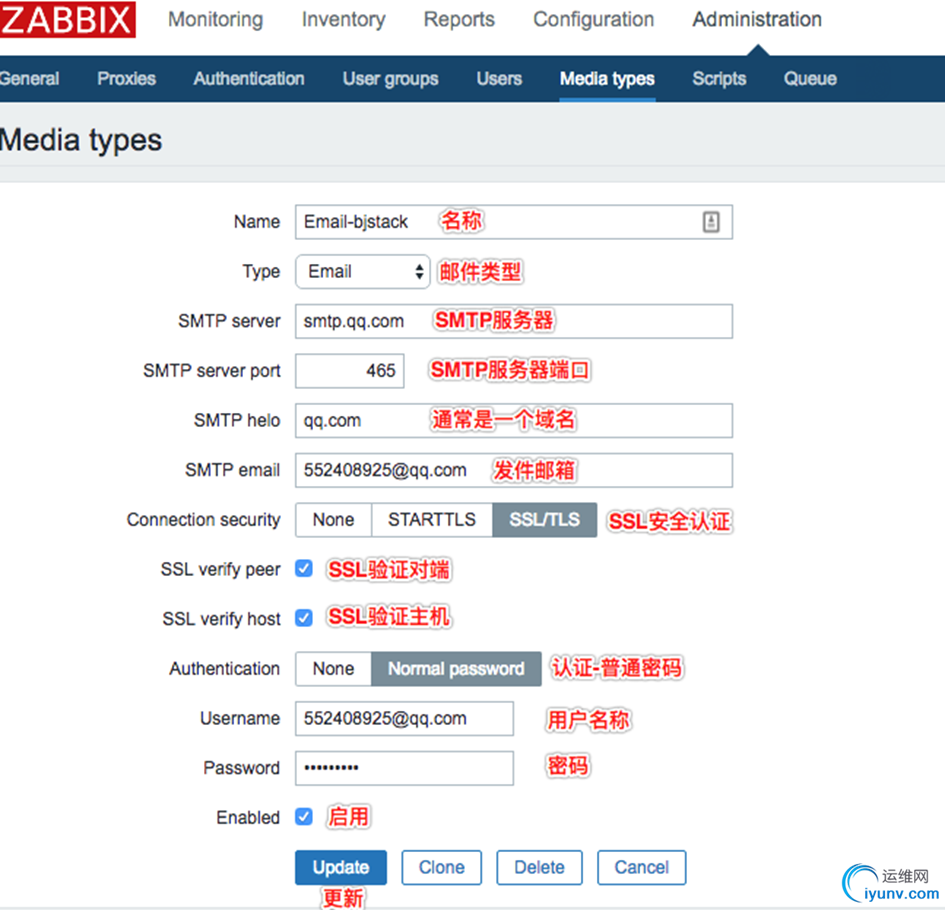Toggle the SSL verify peer checkbox
Screen dimensions: 945x910
tap(304, 568)
